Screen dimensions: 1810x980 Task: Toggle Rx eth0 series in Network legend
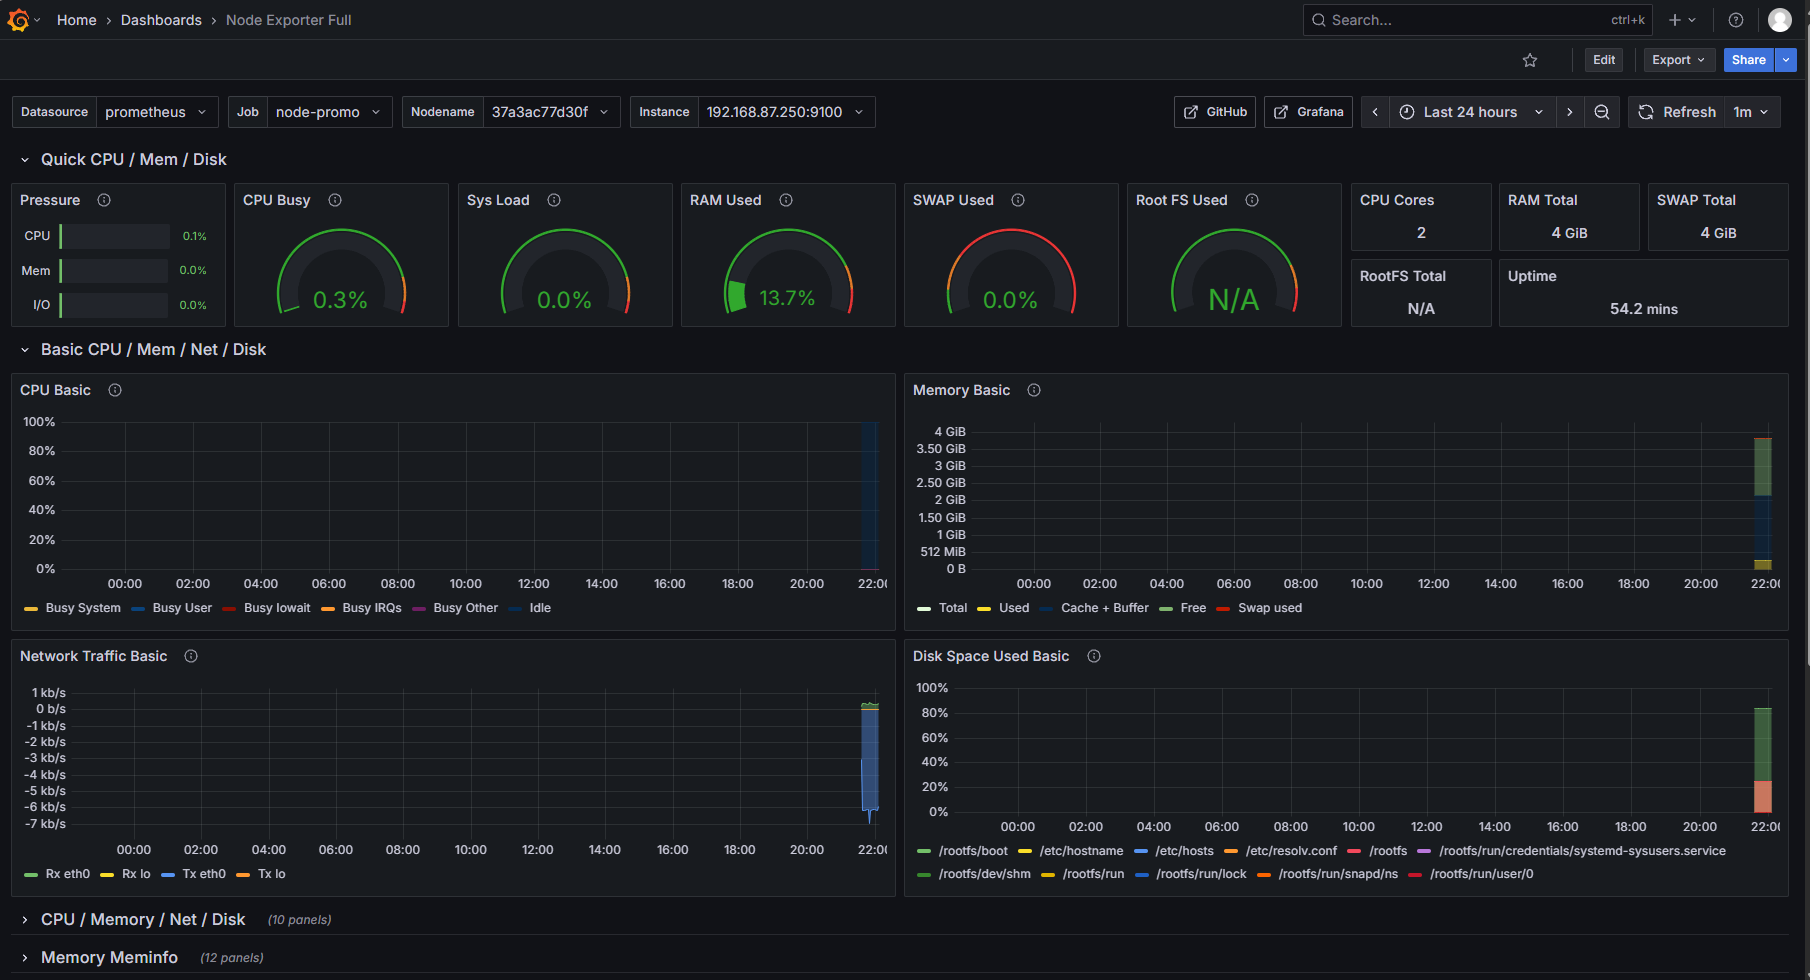67,874
